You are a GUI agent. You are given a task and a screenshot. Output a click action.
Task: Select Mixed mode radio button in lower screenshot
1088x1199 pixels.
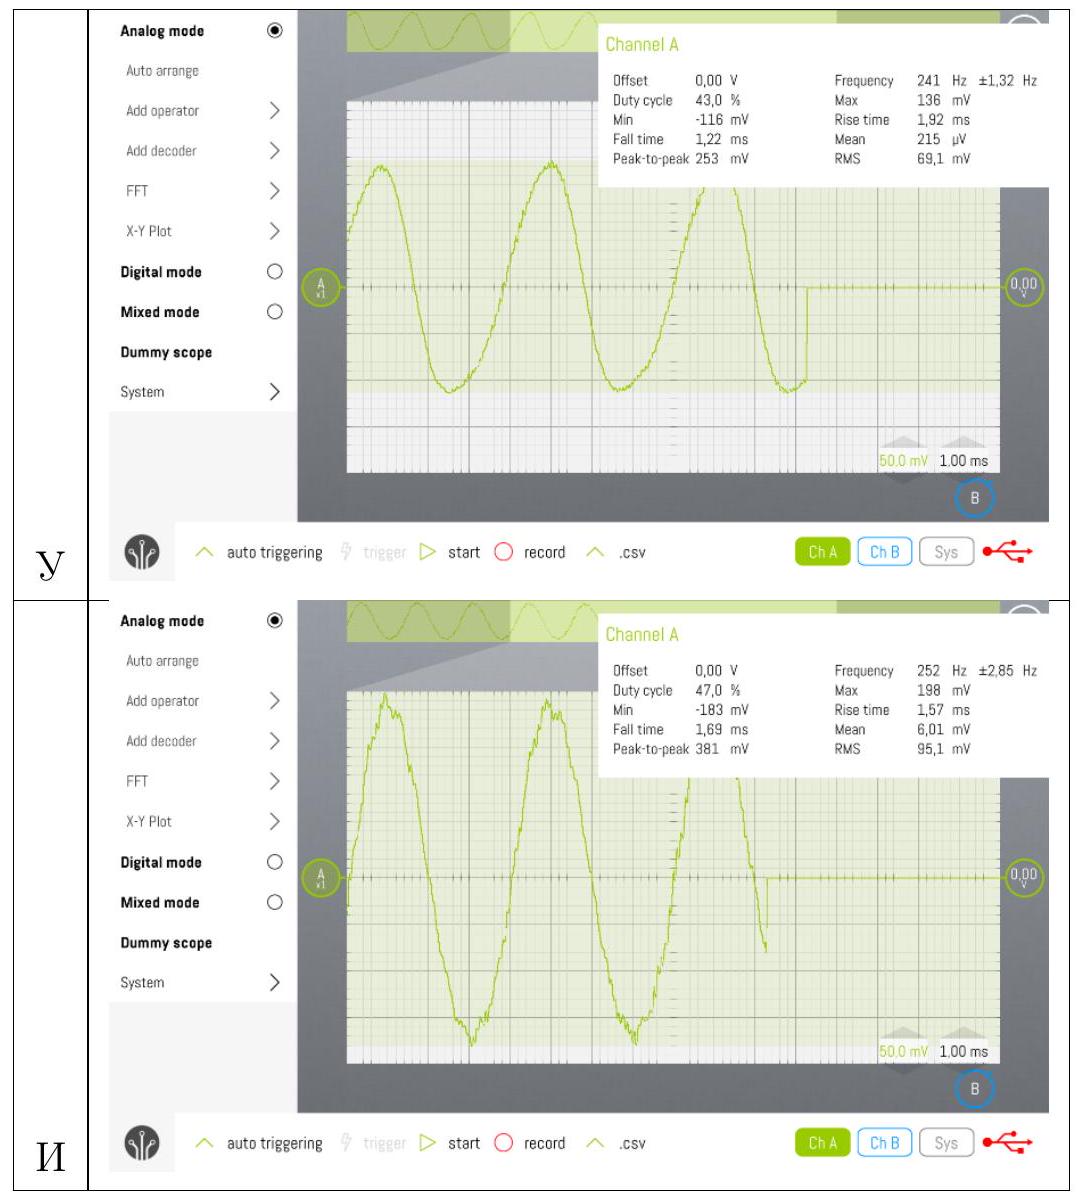click(x=274, y=902)
